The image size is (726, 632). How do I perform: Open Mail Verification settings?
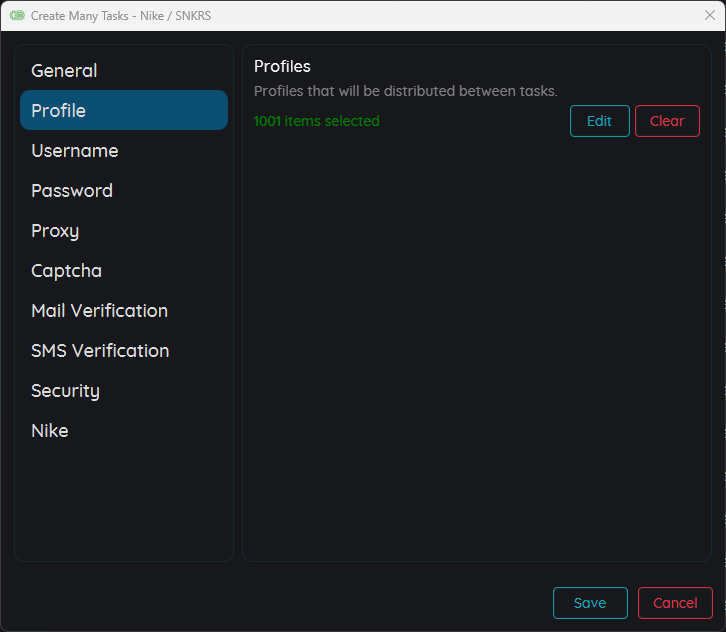click(x=99, y=311)
